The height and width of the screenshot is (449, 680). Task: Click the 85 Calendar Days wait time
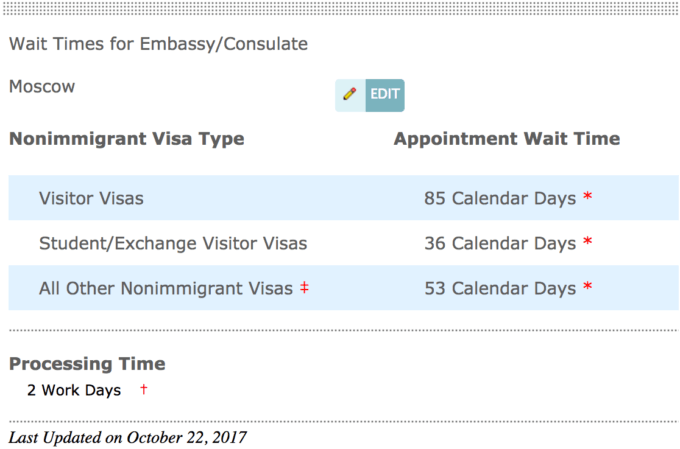coord(500,198)
